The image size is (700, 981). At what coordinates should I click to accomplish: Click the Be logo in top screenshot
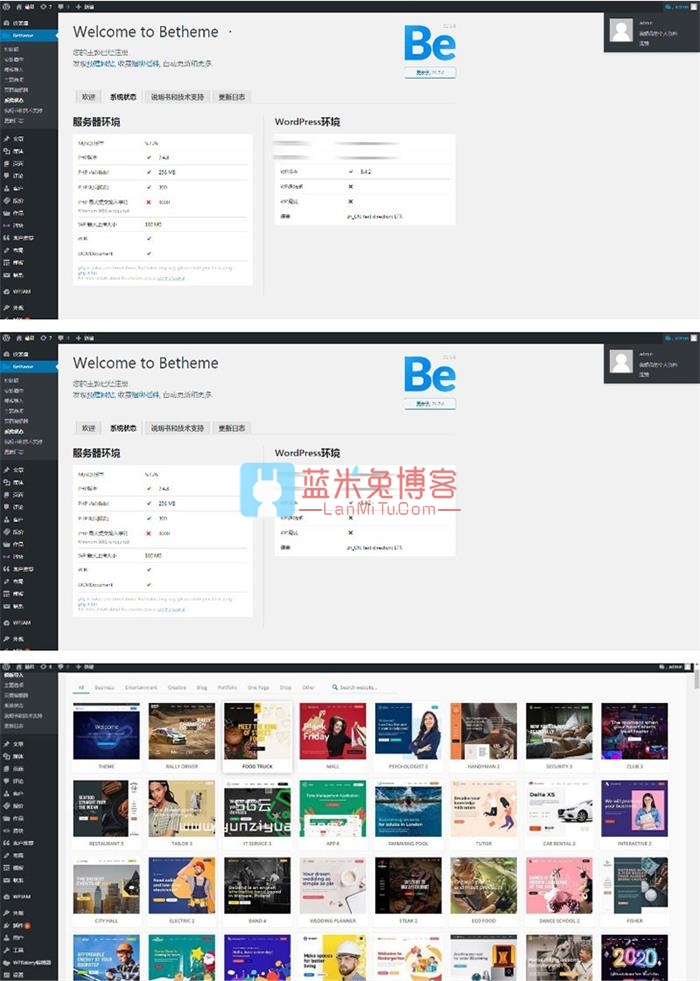[x=430, y=43]
